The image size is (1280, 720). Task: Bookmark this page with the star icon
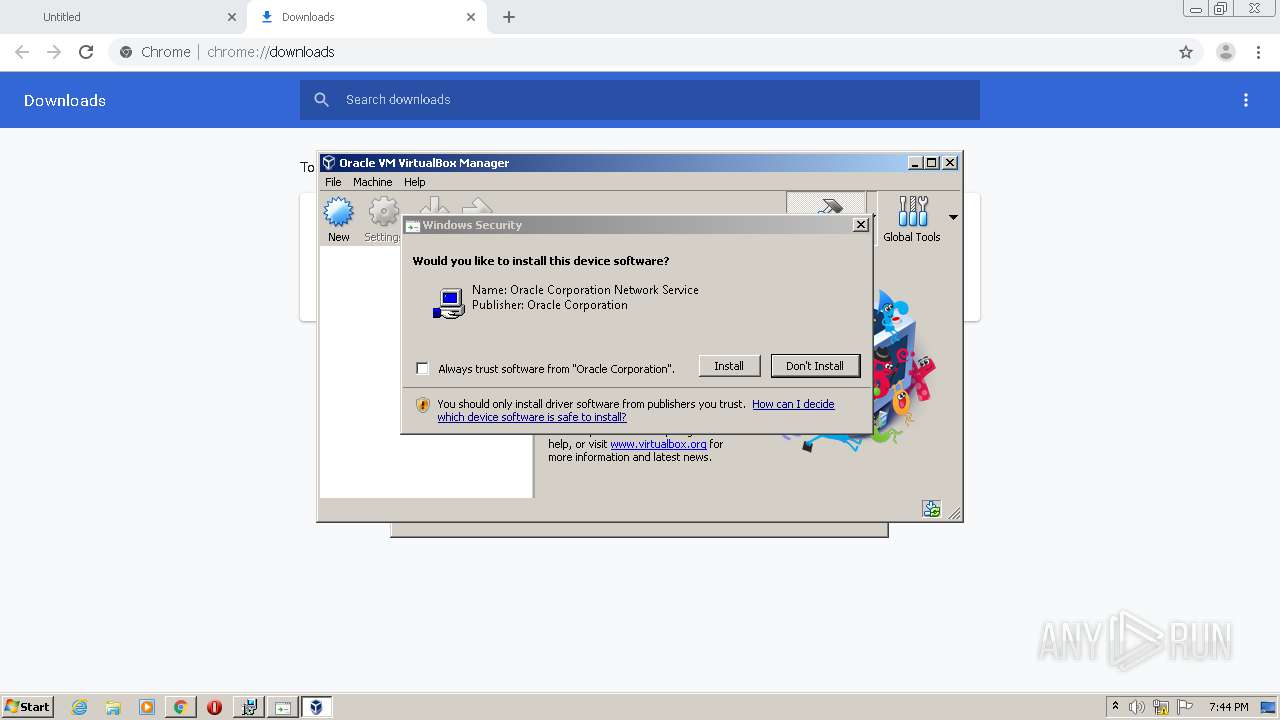[1186, 52]
